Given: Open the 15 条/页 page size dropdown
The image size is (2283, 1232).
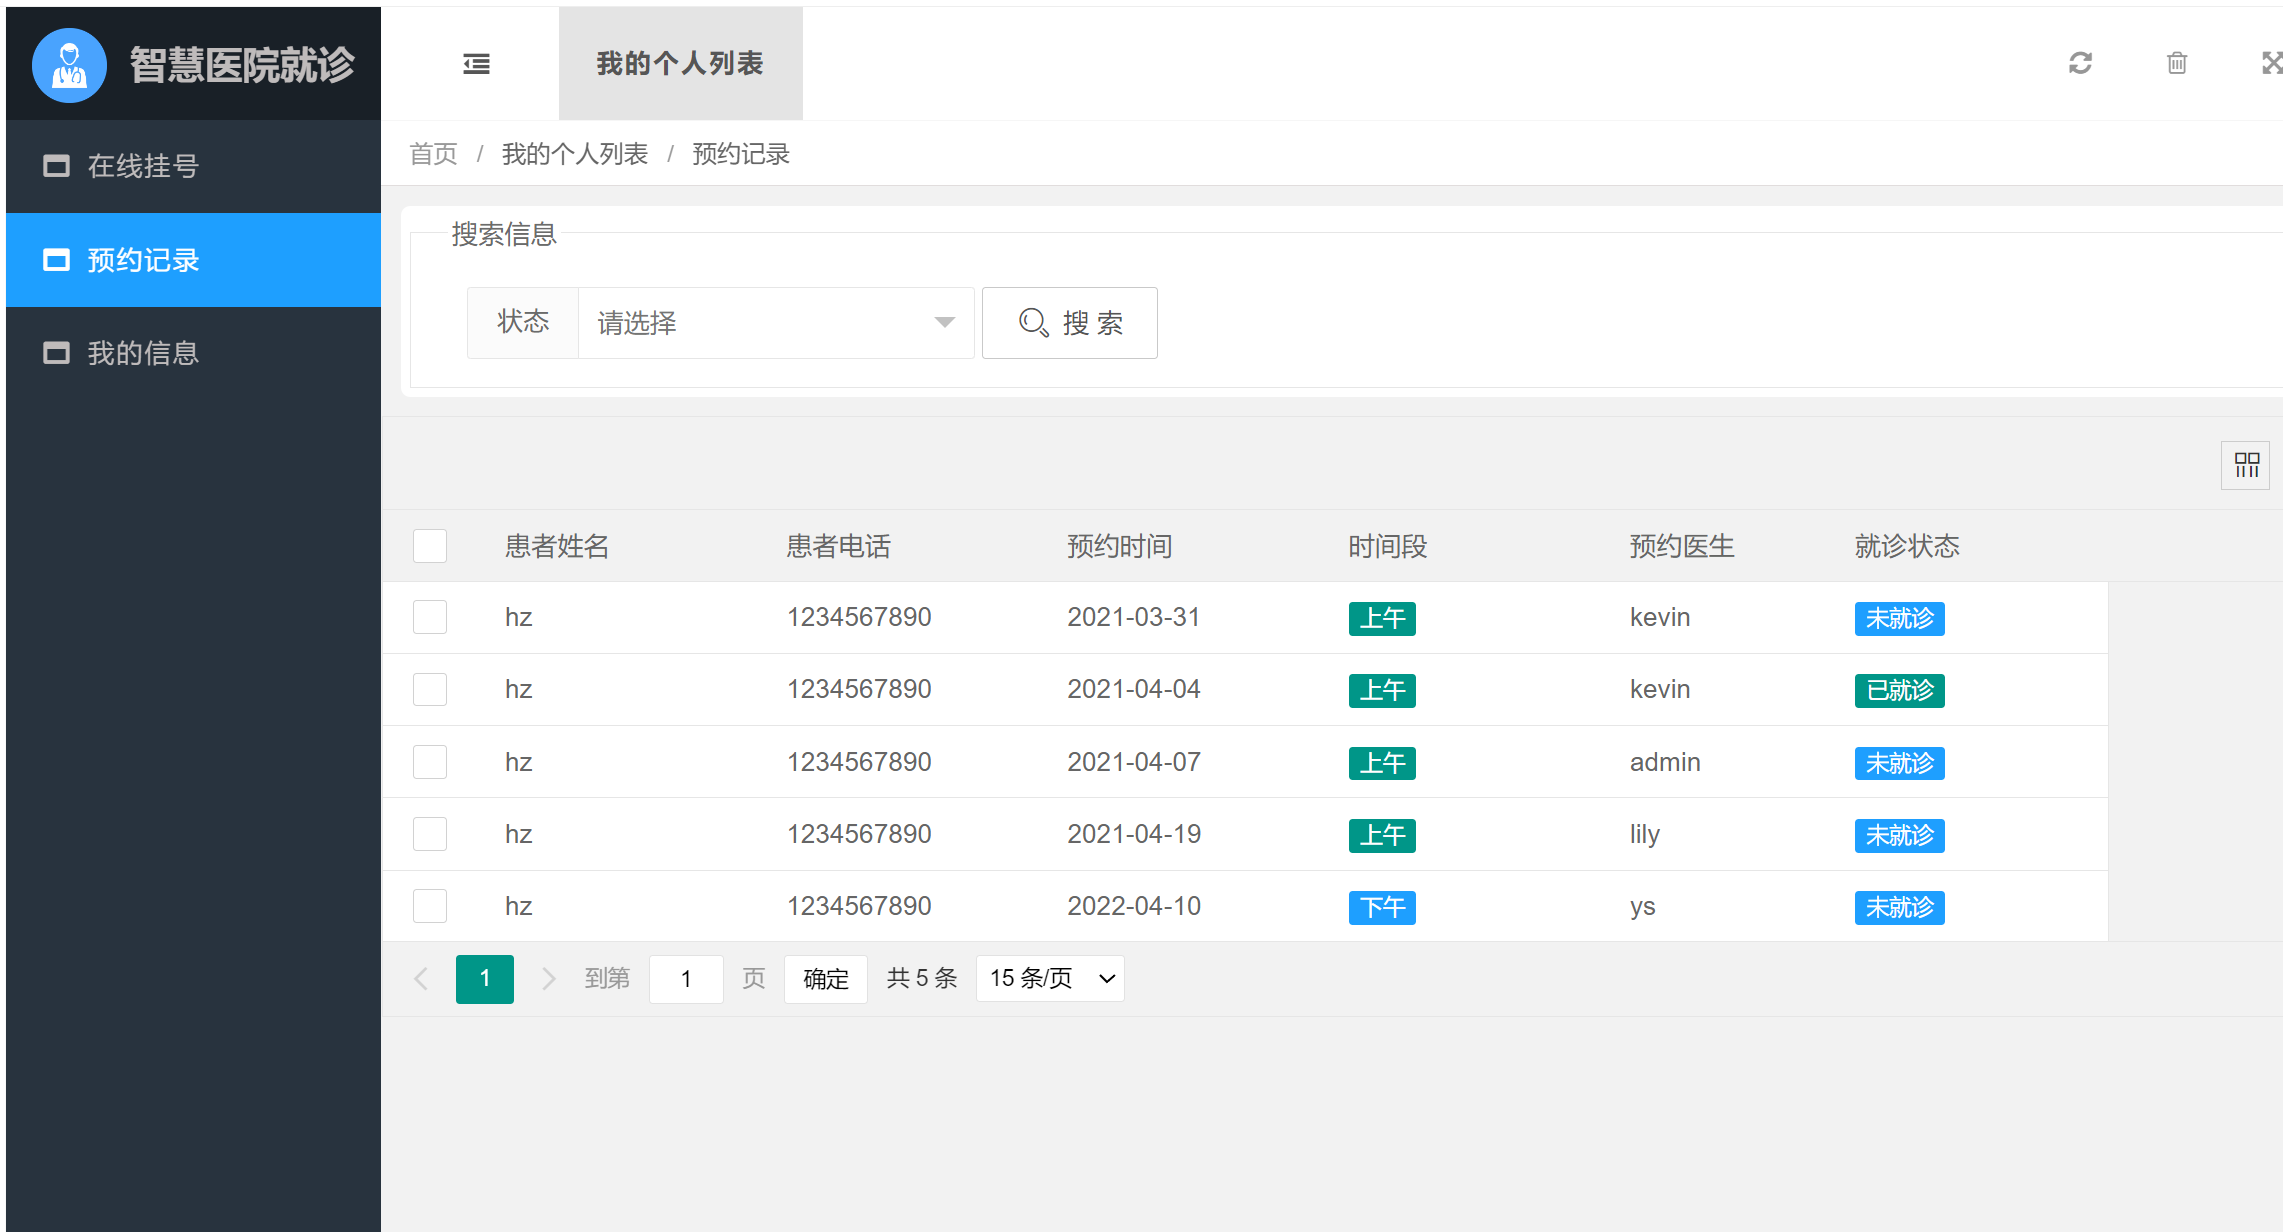Looking at the screenshot, I should click(x=1050, y=978).
